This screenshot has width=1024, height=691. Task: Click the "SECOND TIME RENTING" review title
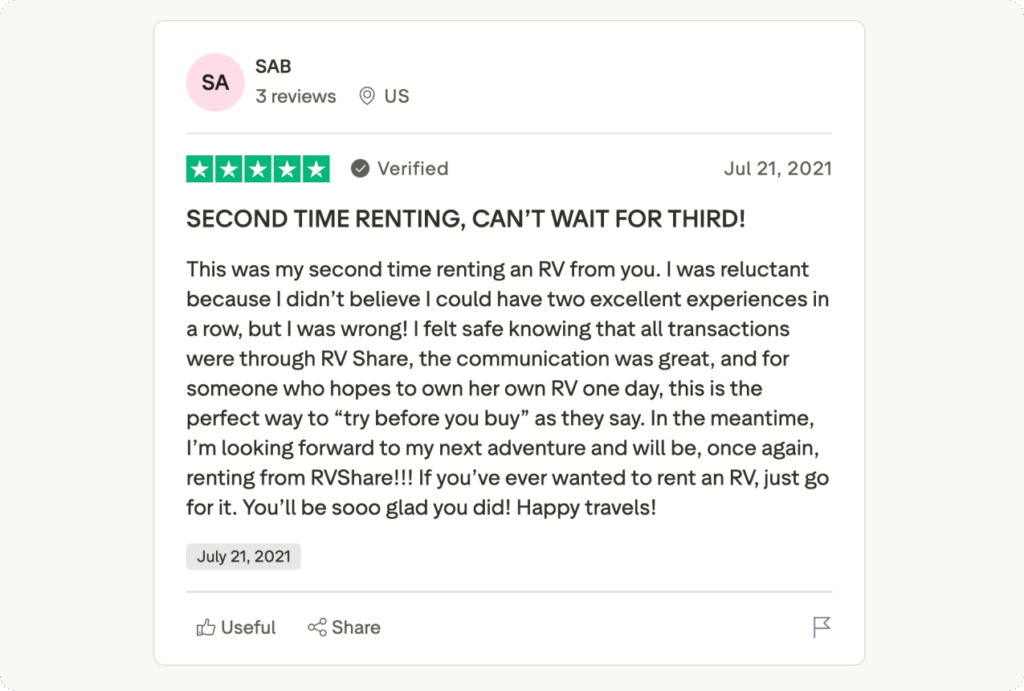465,220
